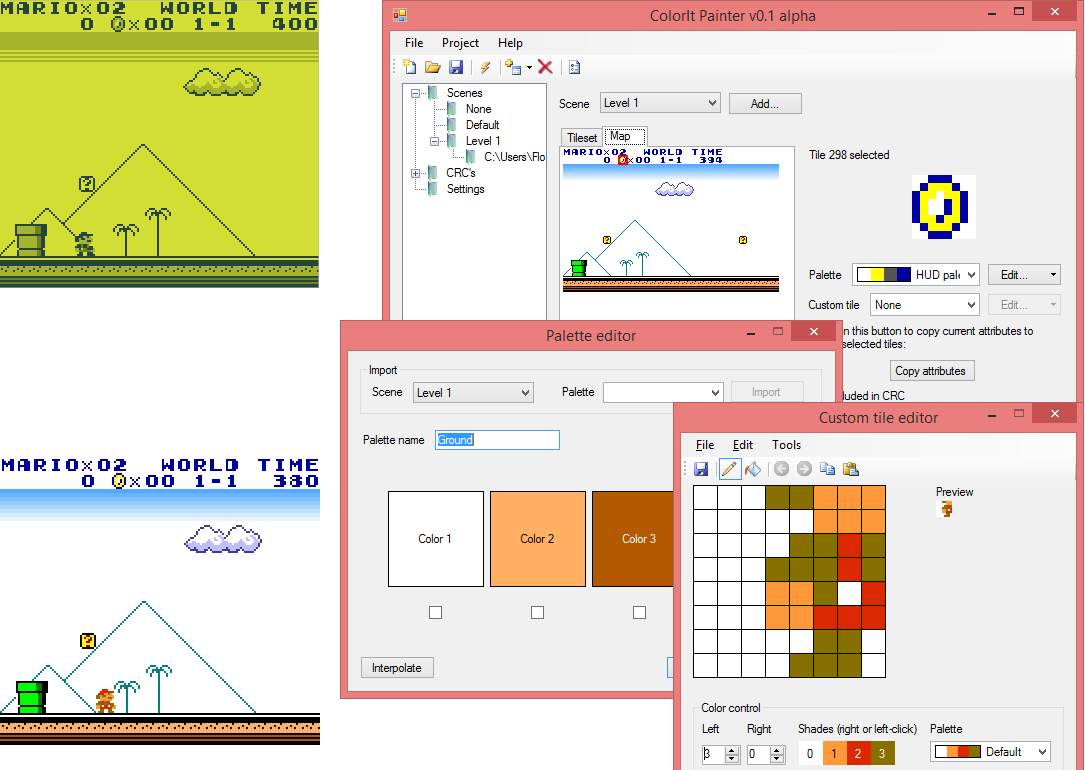The width and height of the screenshot is (1085, 770).
Task: Click the arrow beside the add scene icon
Action: click(x=529, y=68)
